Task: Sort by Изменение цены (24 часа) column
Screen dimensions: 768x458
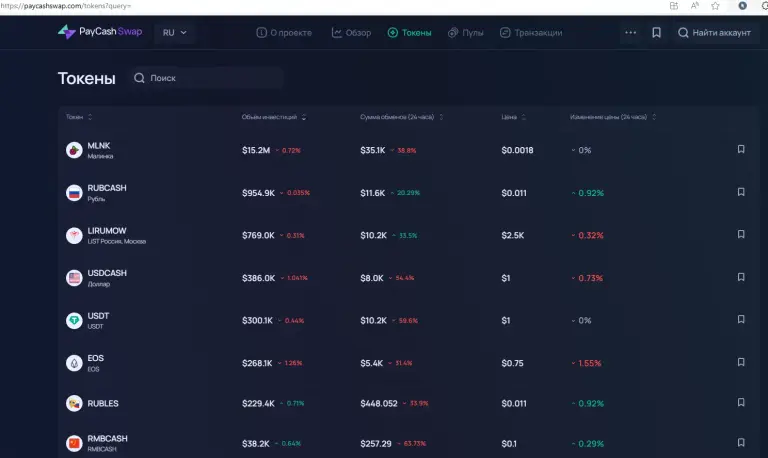Action: pos(613,117)
